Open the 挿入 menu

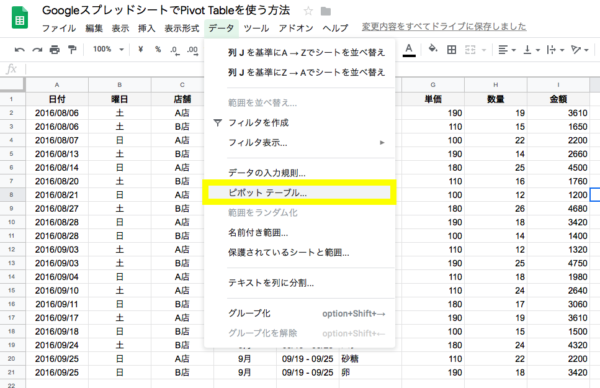147,28
